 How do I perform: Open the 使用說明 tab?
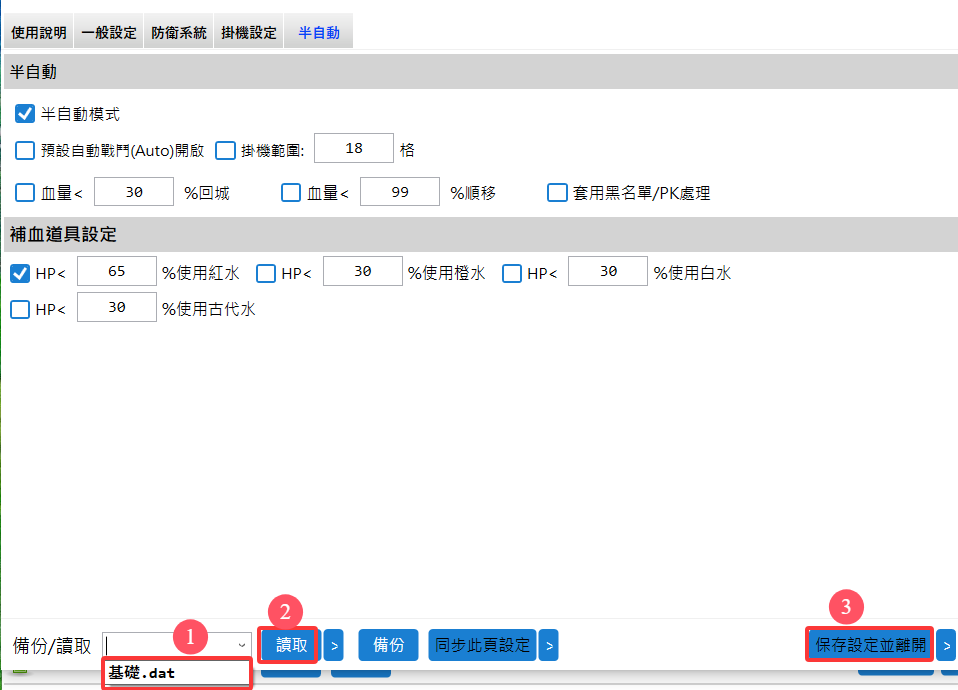[x=39, y=33]
